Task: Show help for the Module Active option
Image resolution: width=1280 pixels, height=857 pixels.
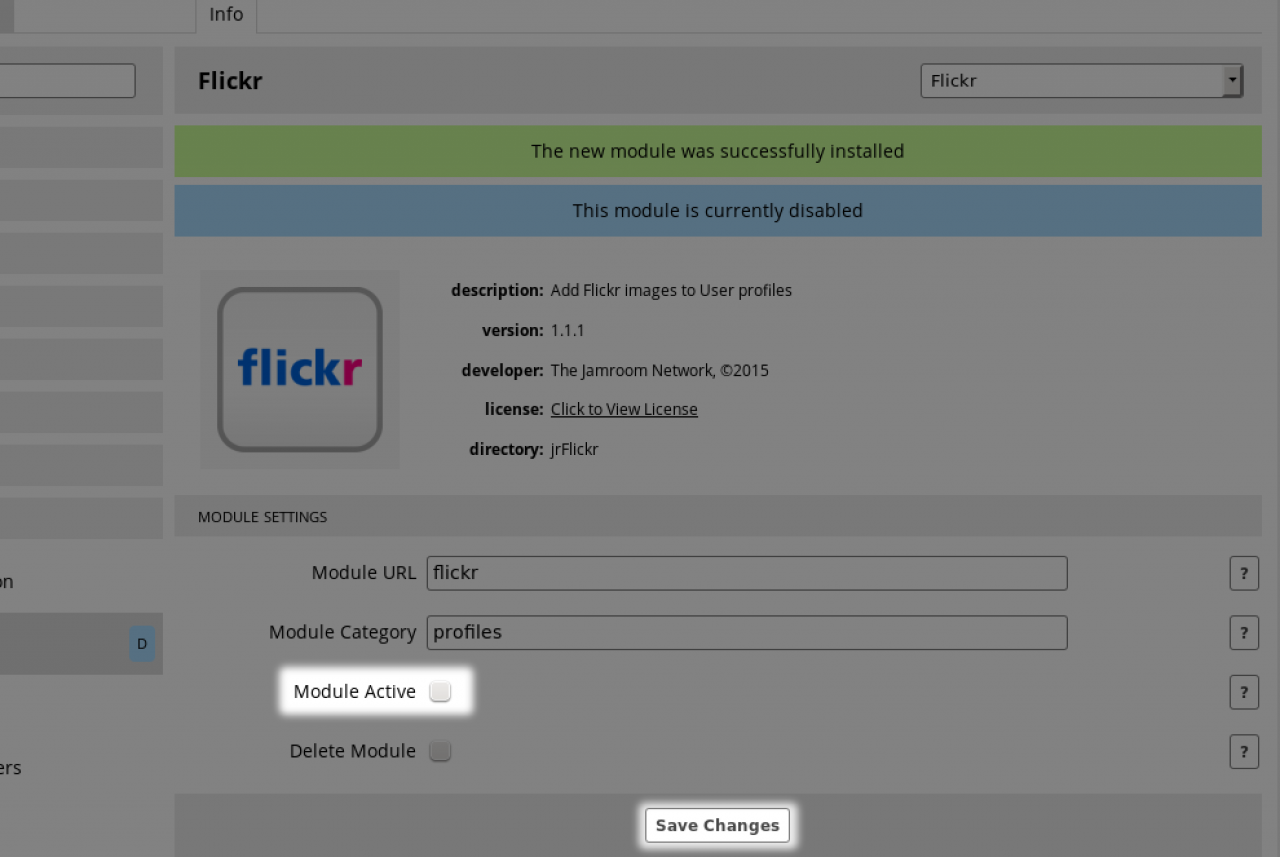Action: (x=1244, y=692)
